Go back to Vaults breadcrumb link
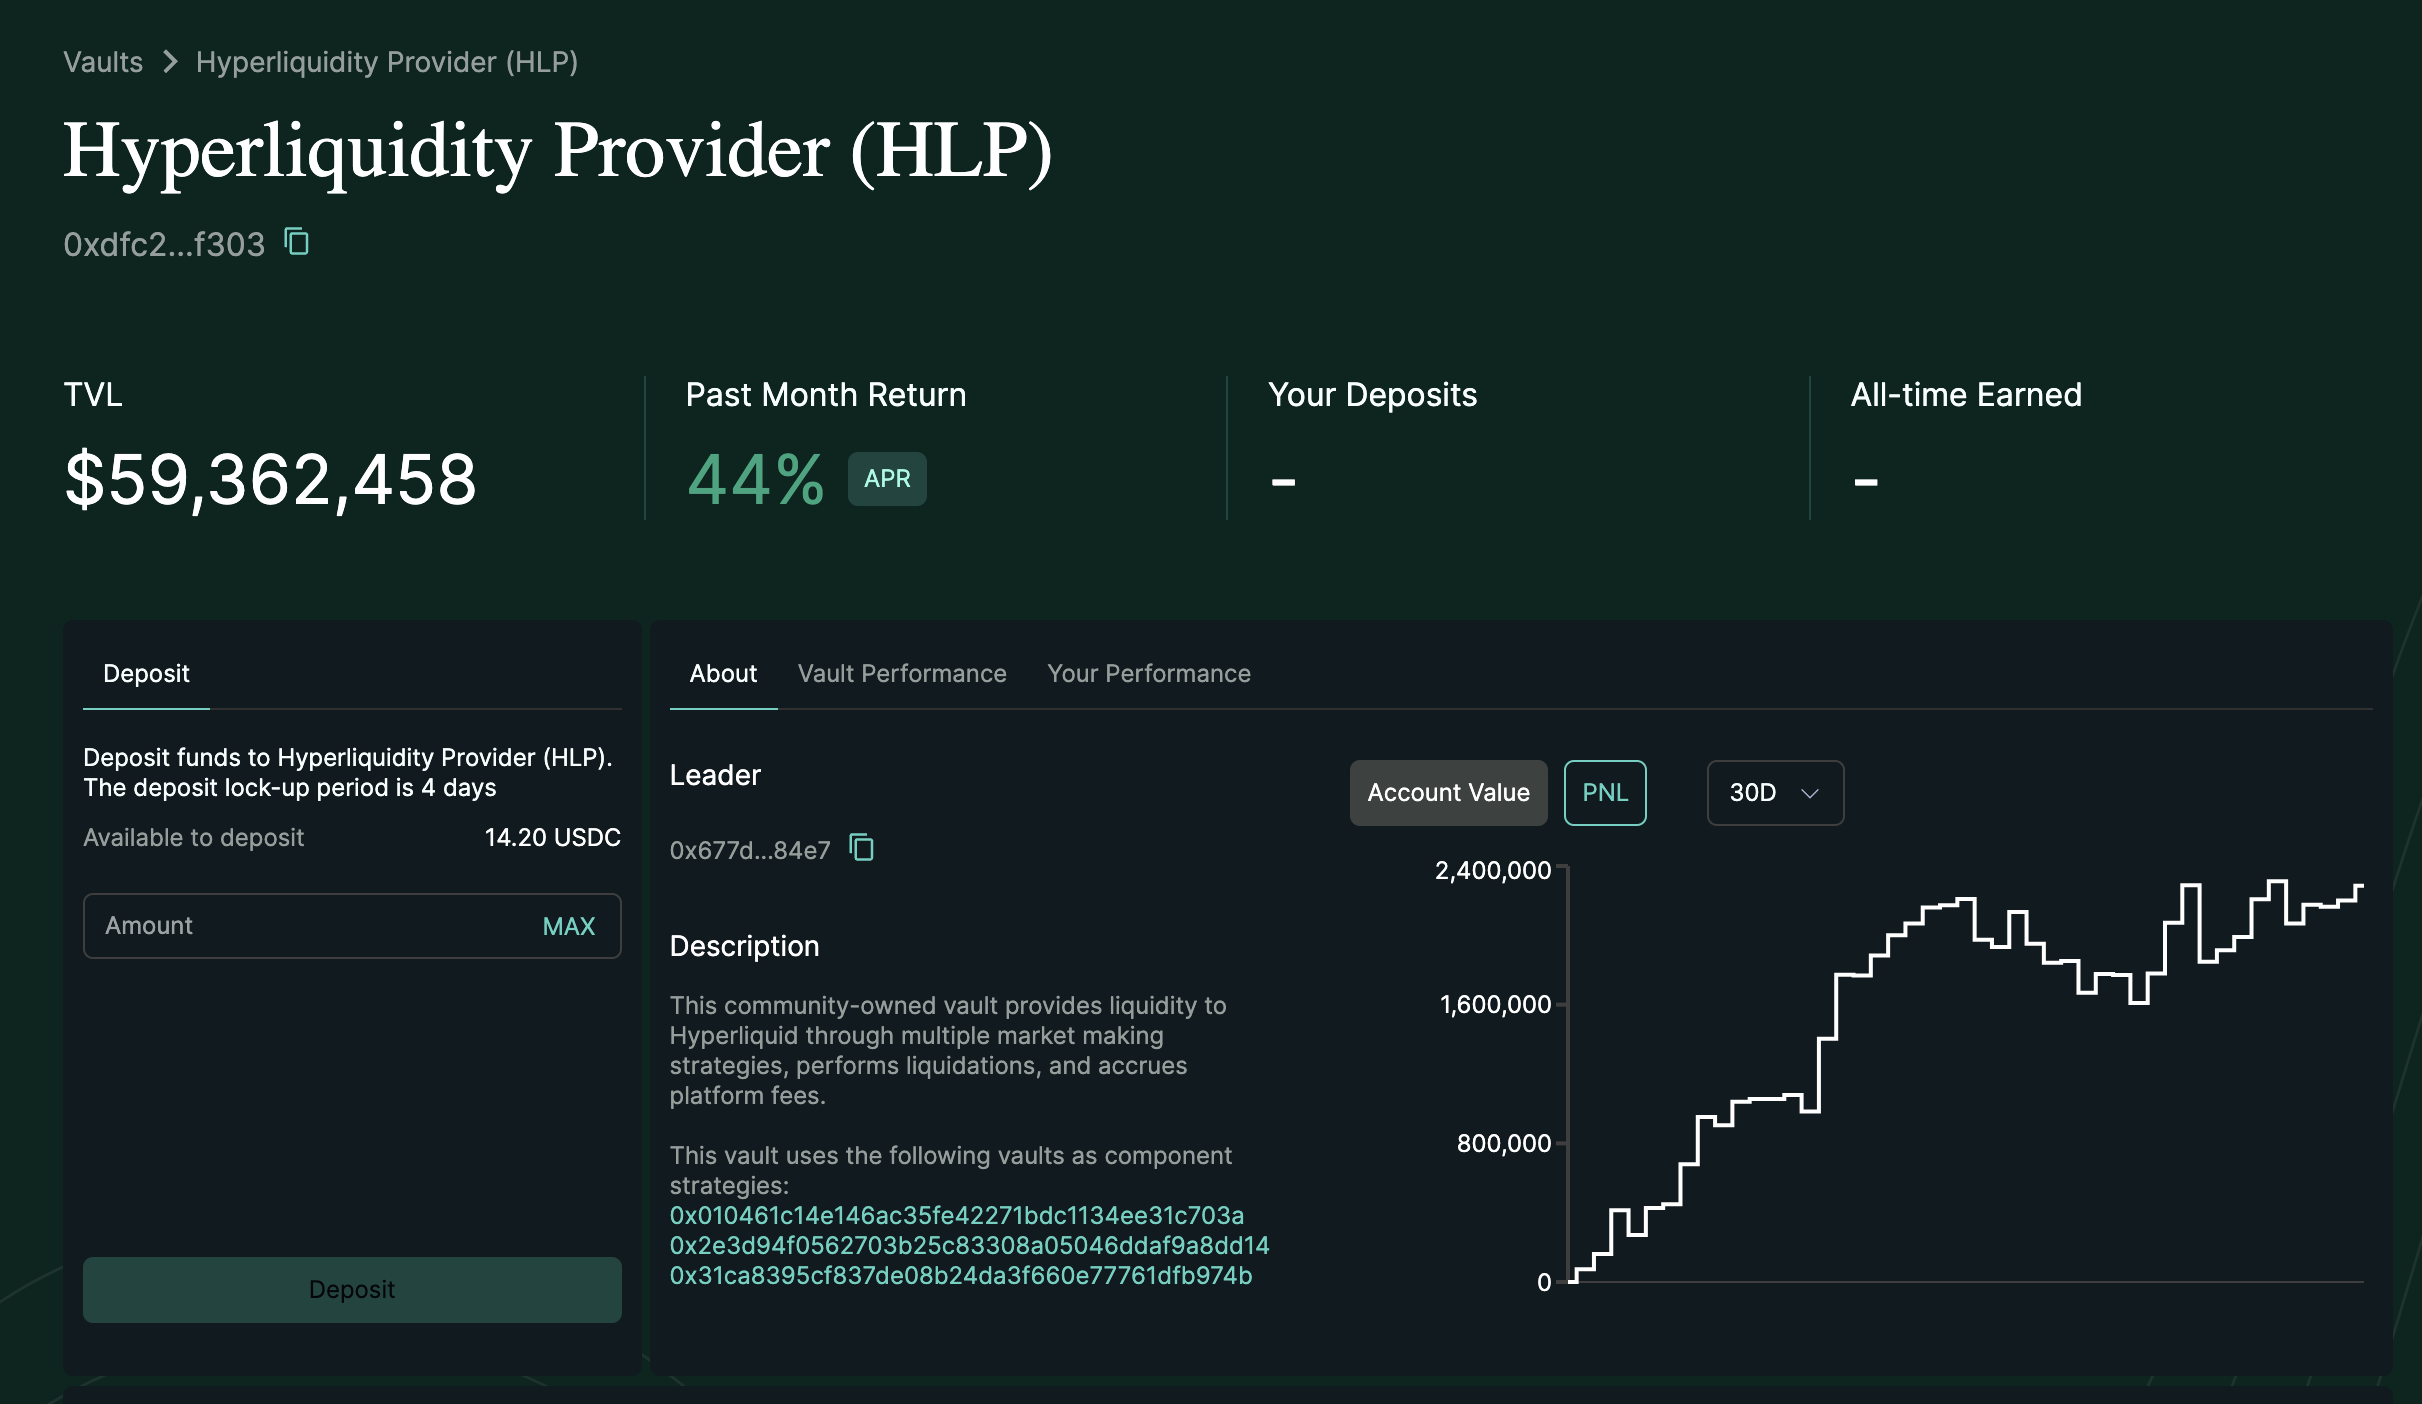 [x=103, y=62]
